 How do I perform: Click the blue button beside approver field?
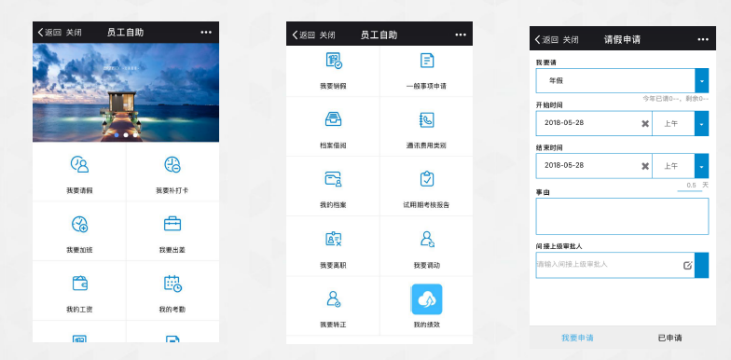click(702, 265)
